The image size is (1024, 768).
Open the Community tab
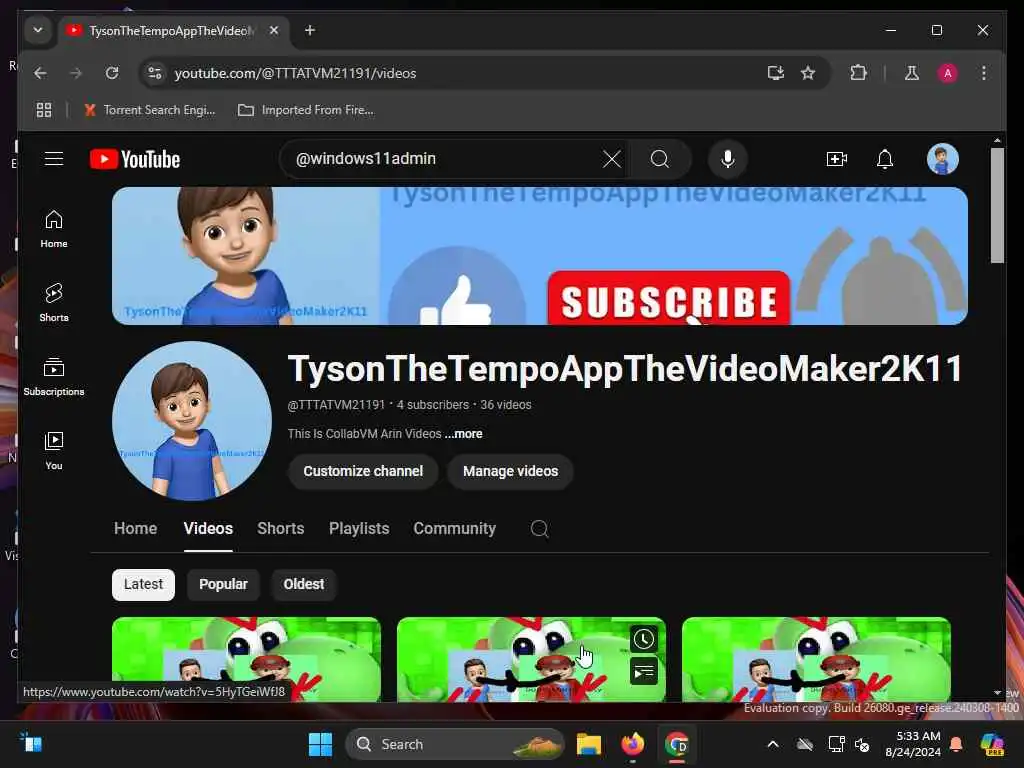click(x=455, y=528)
